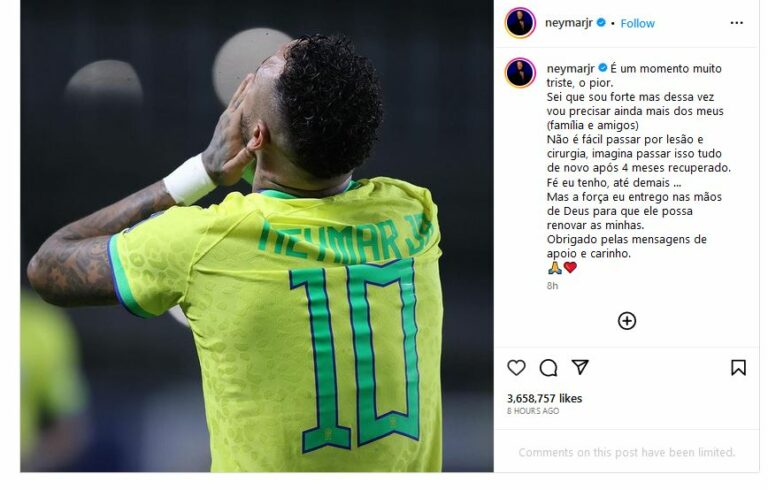Open the 8 HOURS AGO timestamp
The width and height of the screenshot is (768, 490).
533,411
